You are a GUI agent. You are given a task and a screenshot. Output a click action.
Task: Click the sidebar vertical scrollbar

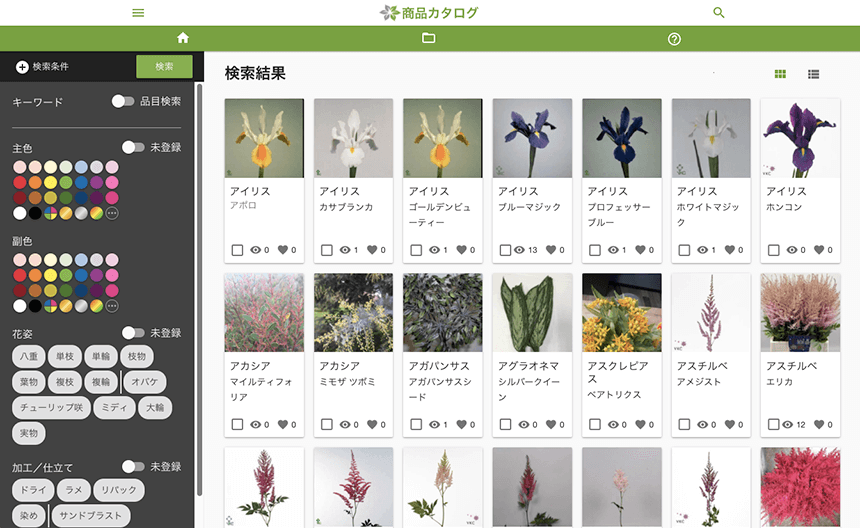tap(200, 289)
